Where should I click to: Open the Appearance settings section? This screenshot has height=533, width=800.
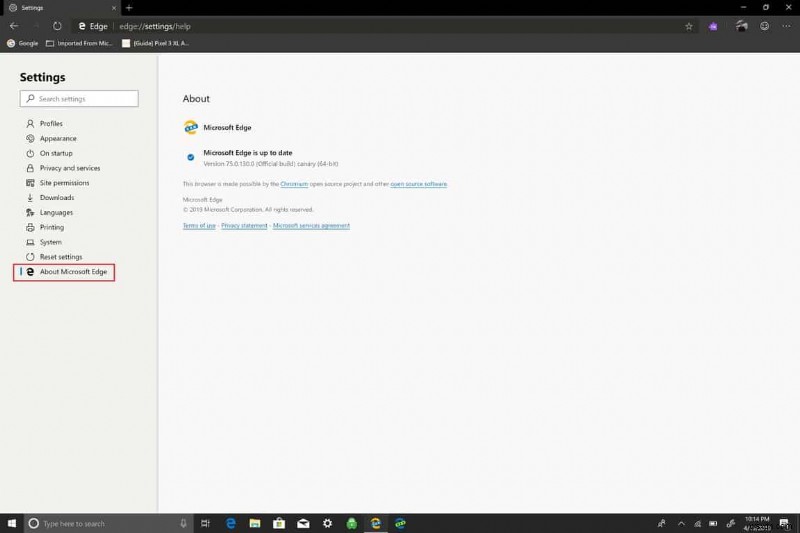[x=58, y=138]
